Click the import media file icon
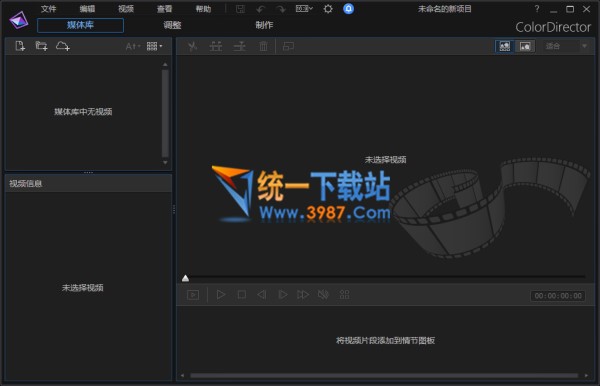This screenshot has height=386, width=600. (x=20, y=46)
